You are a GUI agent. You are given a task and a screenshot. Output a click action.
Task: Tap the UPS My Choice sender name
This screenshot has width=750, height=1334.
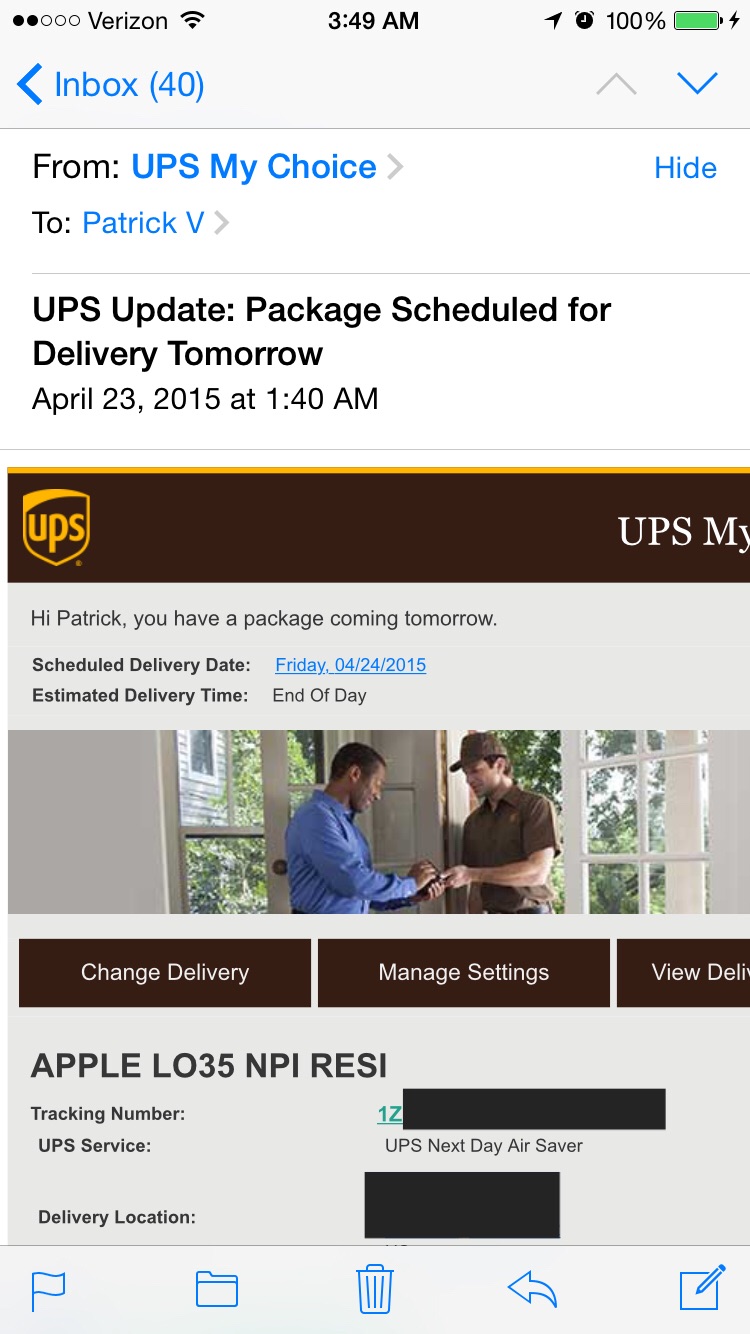pyautogui.click(x=254, y=167)
